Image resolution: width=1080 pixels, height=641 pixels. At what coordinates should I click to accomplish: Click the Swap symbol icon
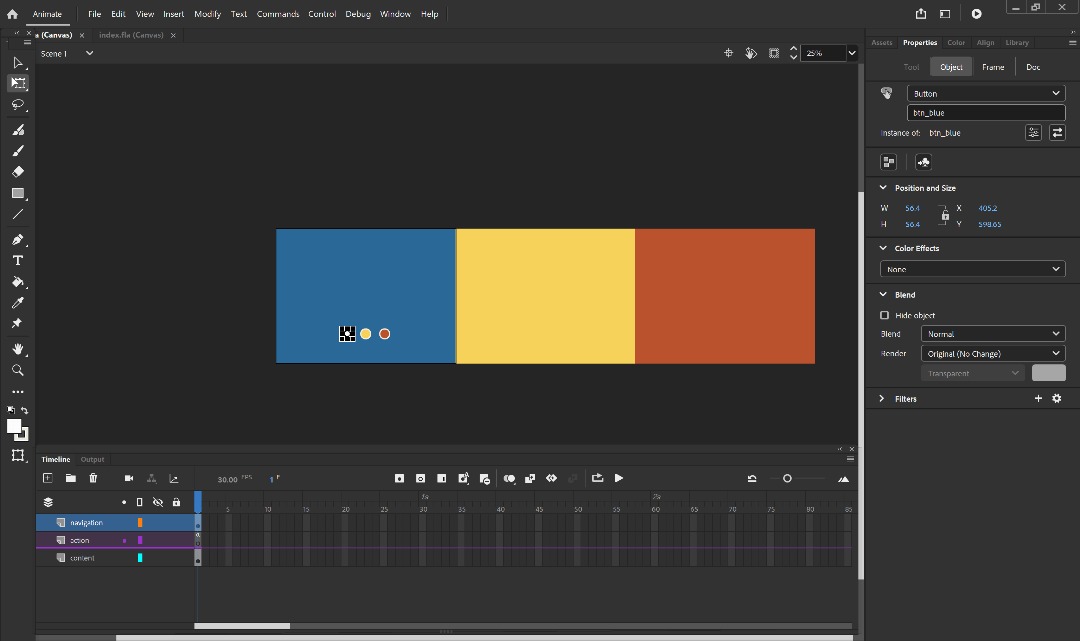coord(1057,132)
